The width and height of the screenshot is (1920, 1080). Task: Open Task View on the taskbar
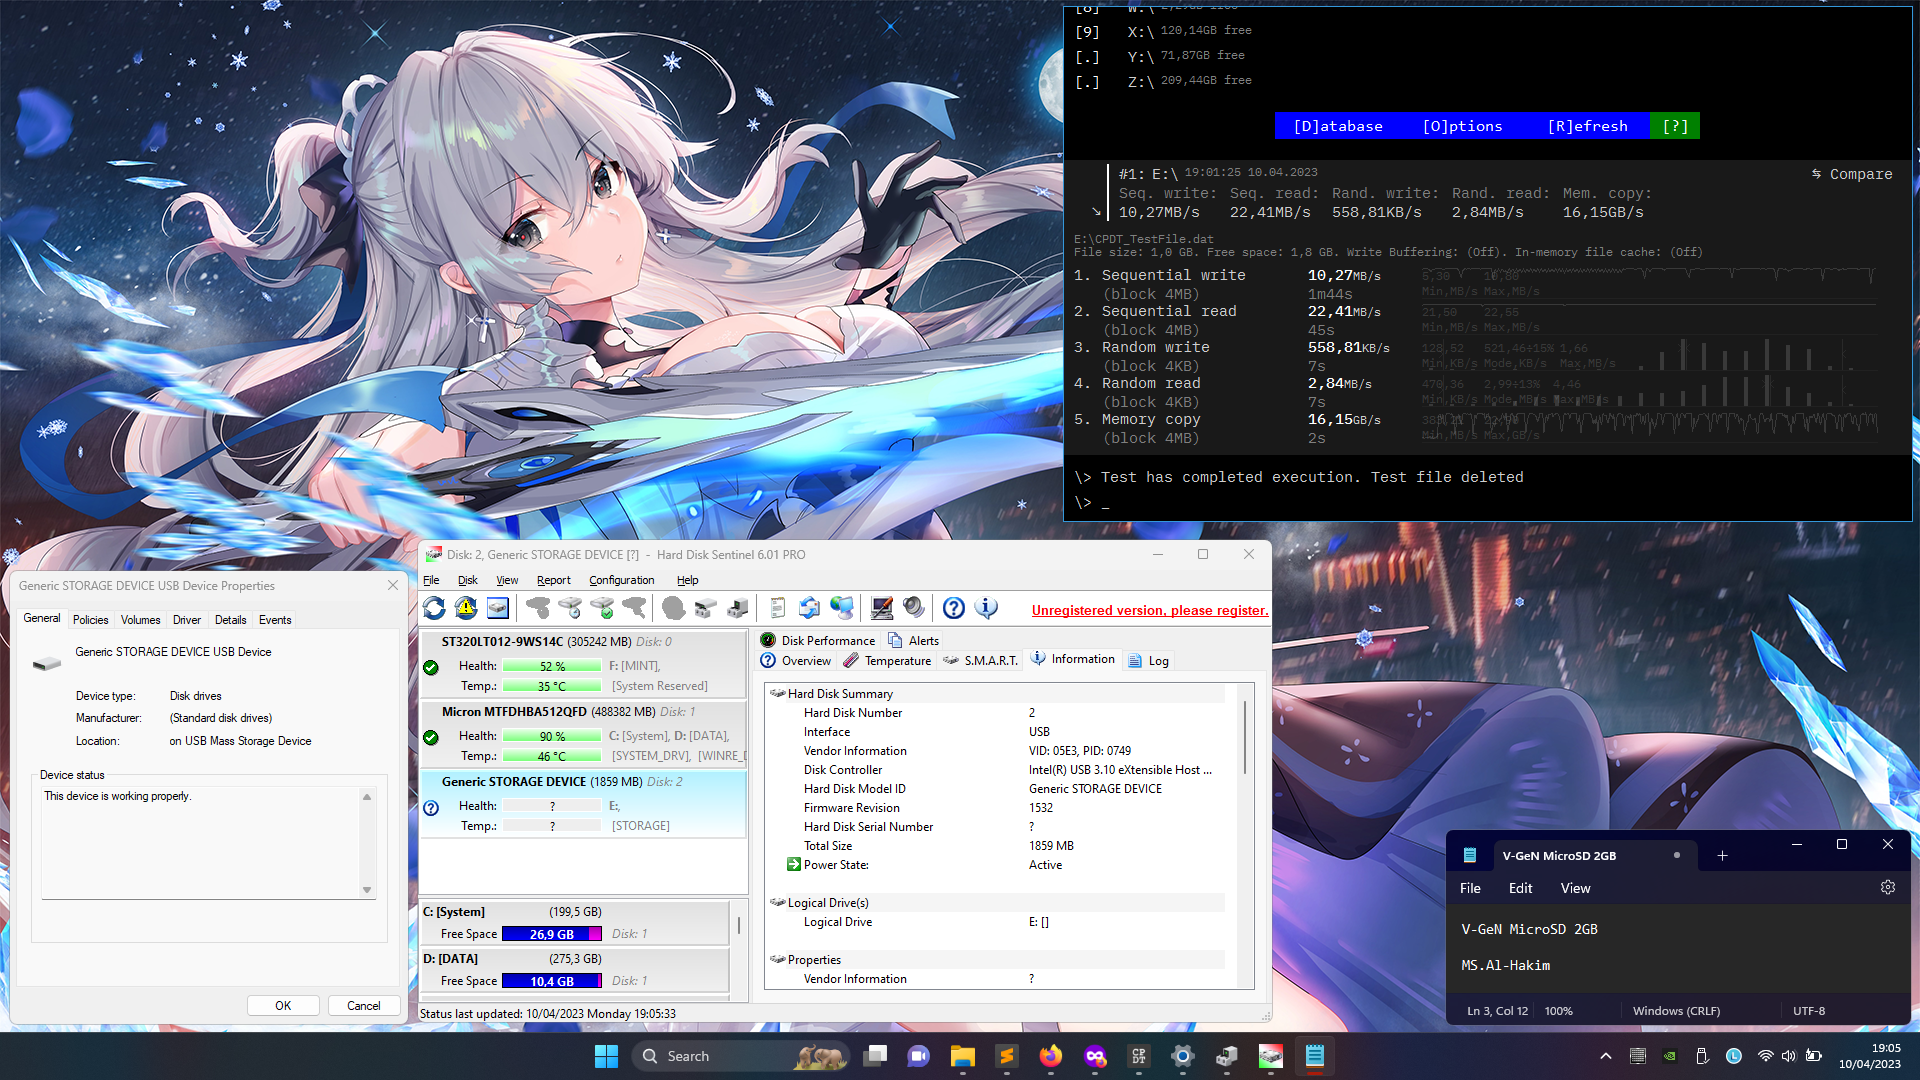(x=875, y=1056)
